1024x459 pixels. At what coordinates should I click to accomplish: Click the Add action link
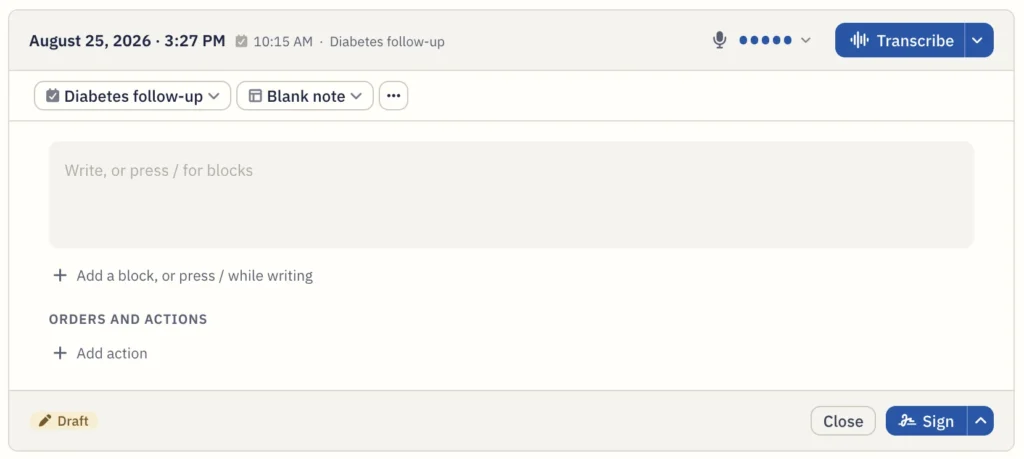[x=112, y=353]
